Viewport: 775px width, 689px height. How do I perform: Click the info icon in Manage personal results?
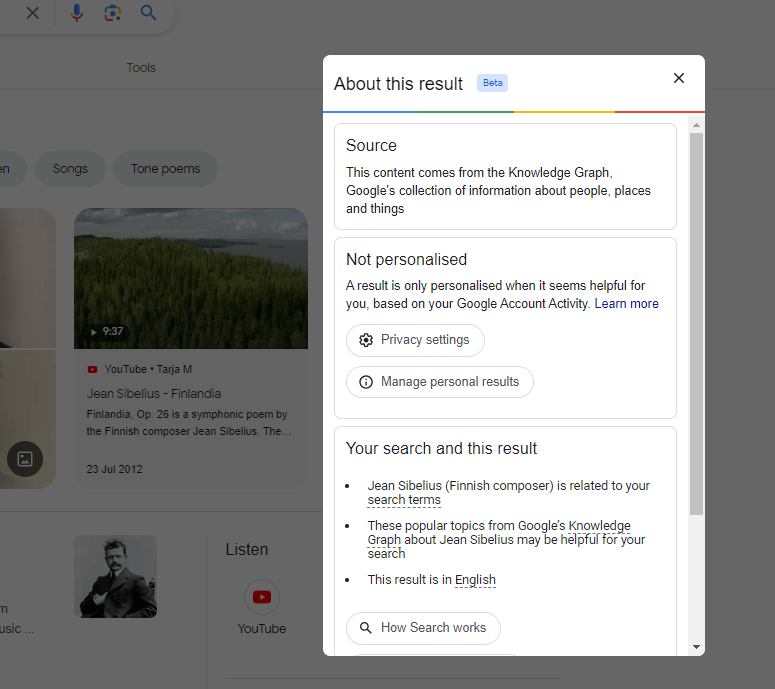click(366, 382)
